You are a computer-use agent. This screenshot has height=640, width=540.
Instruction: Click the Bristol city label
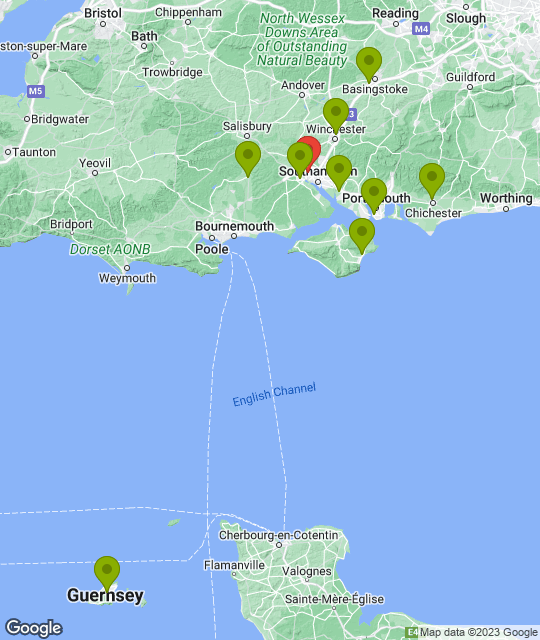click(x=103, y=13)
